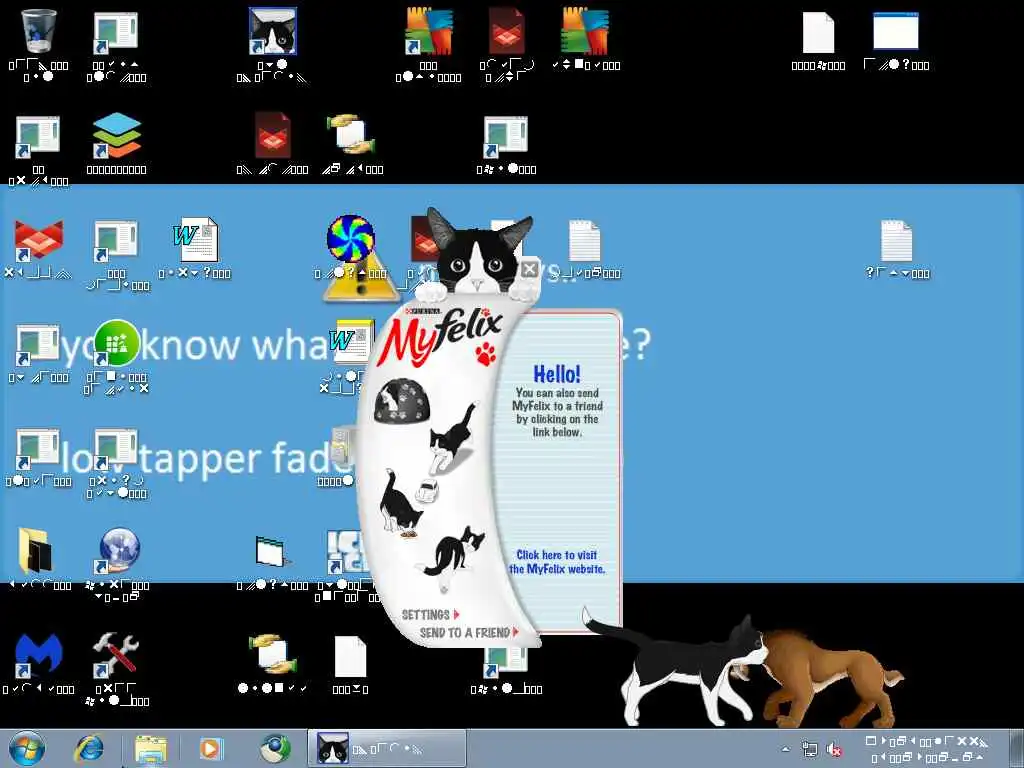Click the green-blue globe taskbar icon
The width and height of the screenshot is (1024, 768).
click(x=275, y=749)
